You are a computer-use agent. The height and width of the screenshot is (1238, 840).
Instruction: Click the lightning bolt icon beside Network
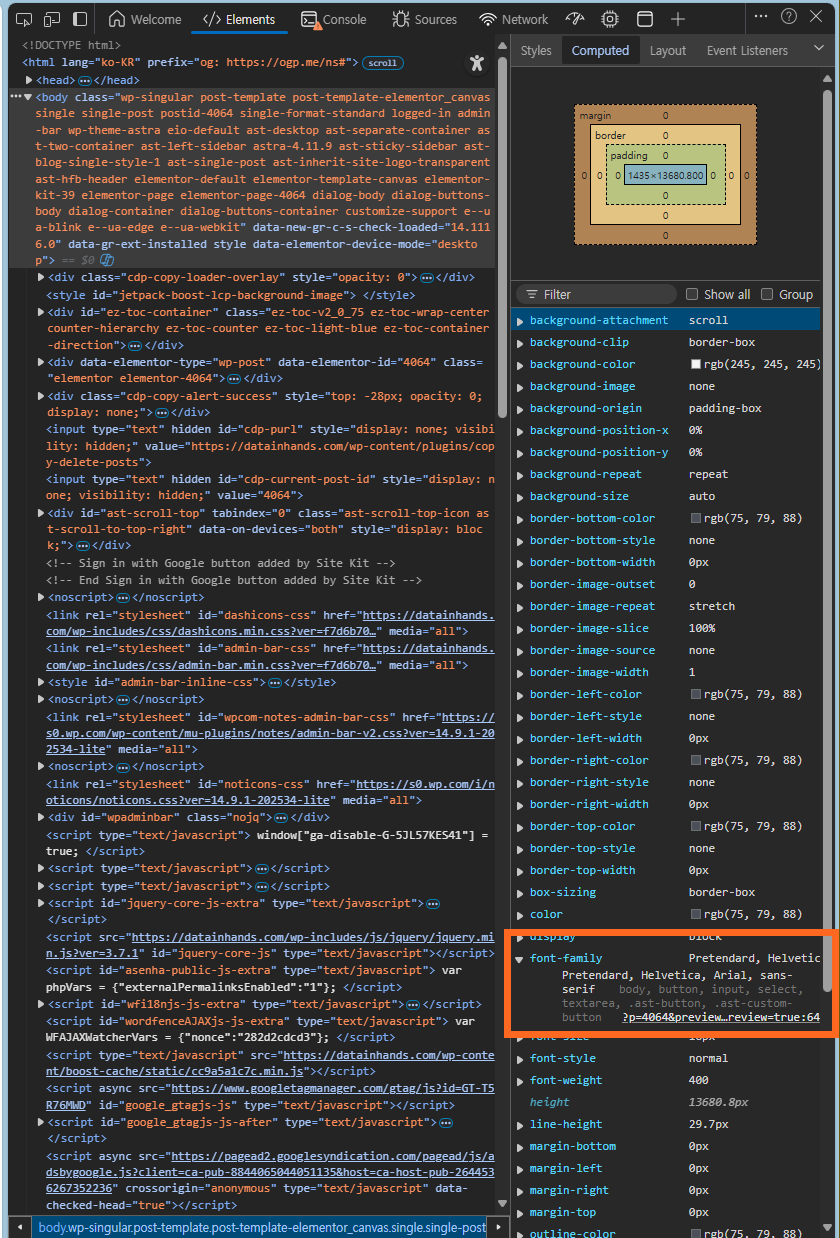click(x=574, y=17)
